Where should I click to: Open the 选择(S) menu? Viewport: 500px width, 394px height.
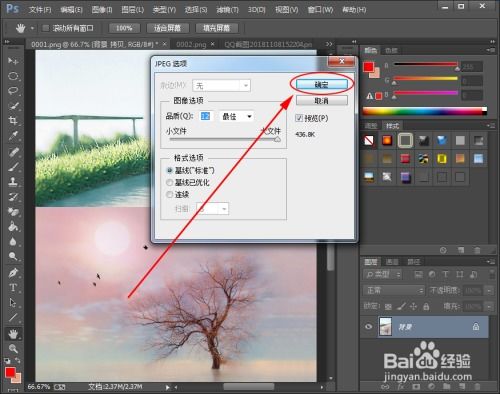[196, 10]
